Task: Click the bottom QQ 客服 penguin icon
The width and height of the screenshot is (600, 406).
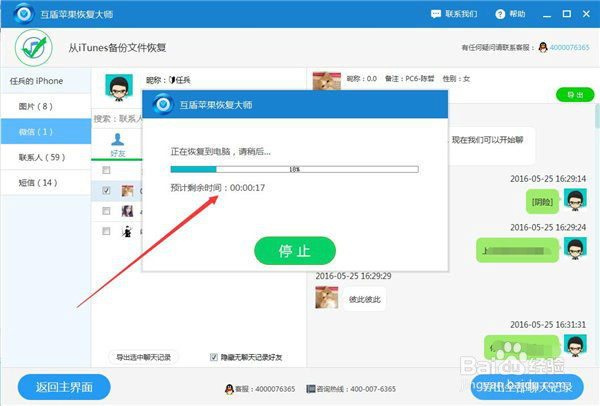Action: (x=229, y=389)
